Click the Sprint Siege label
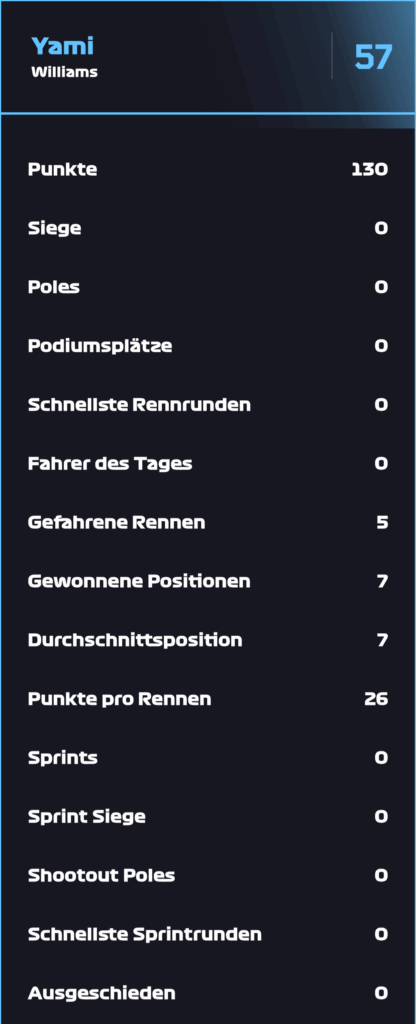Image resolution: width=416 pixels, height=1024 pixels. 87,817
